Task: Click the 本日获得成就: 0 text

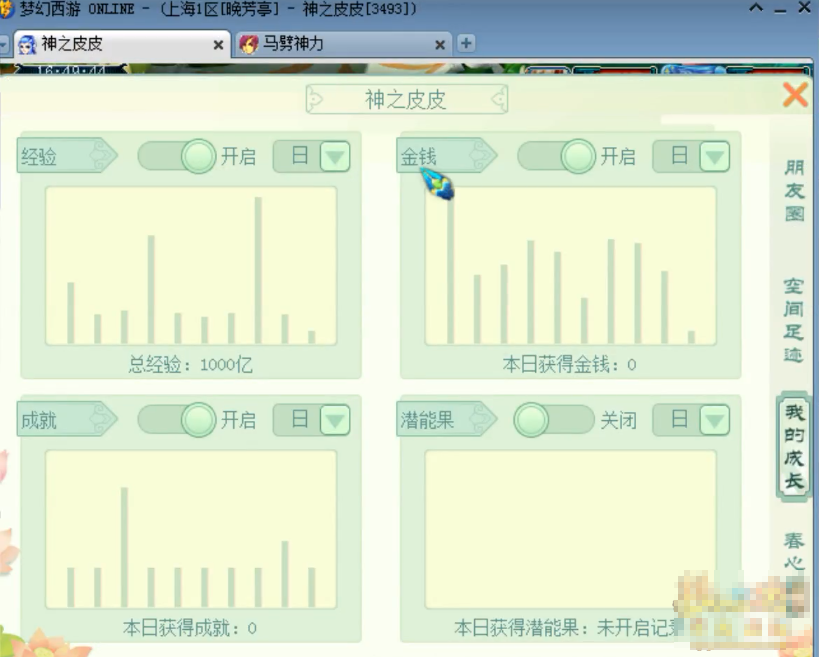Action: pos(190,628)
